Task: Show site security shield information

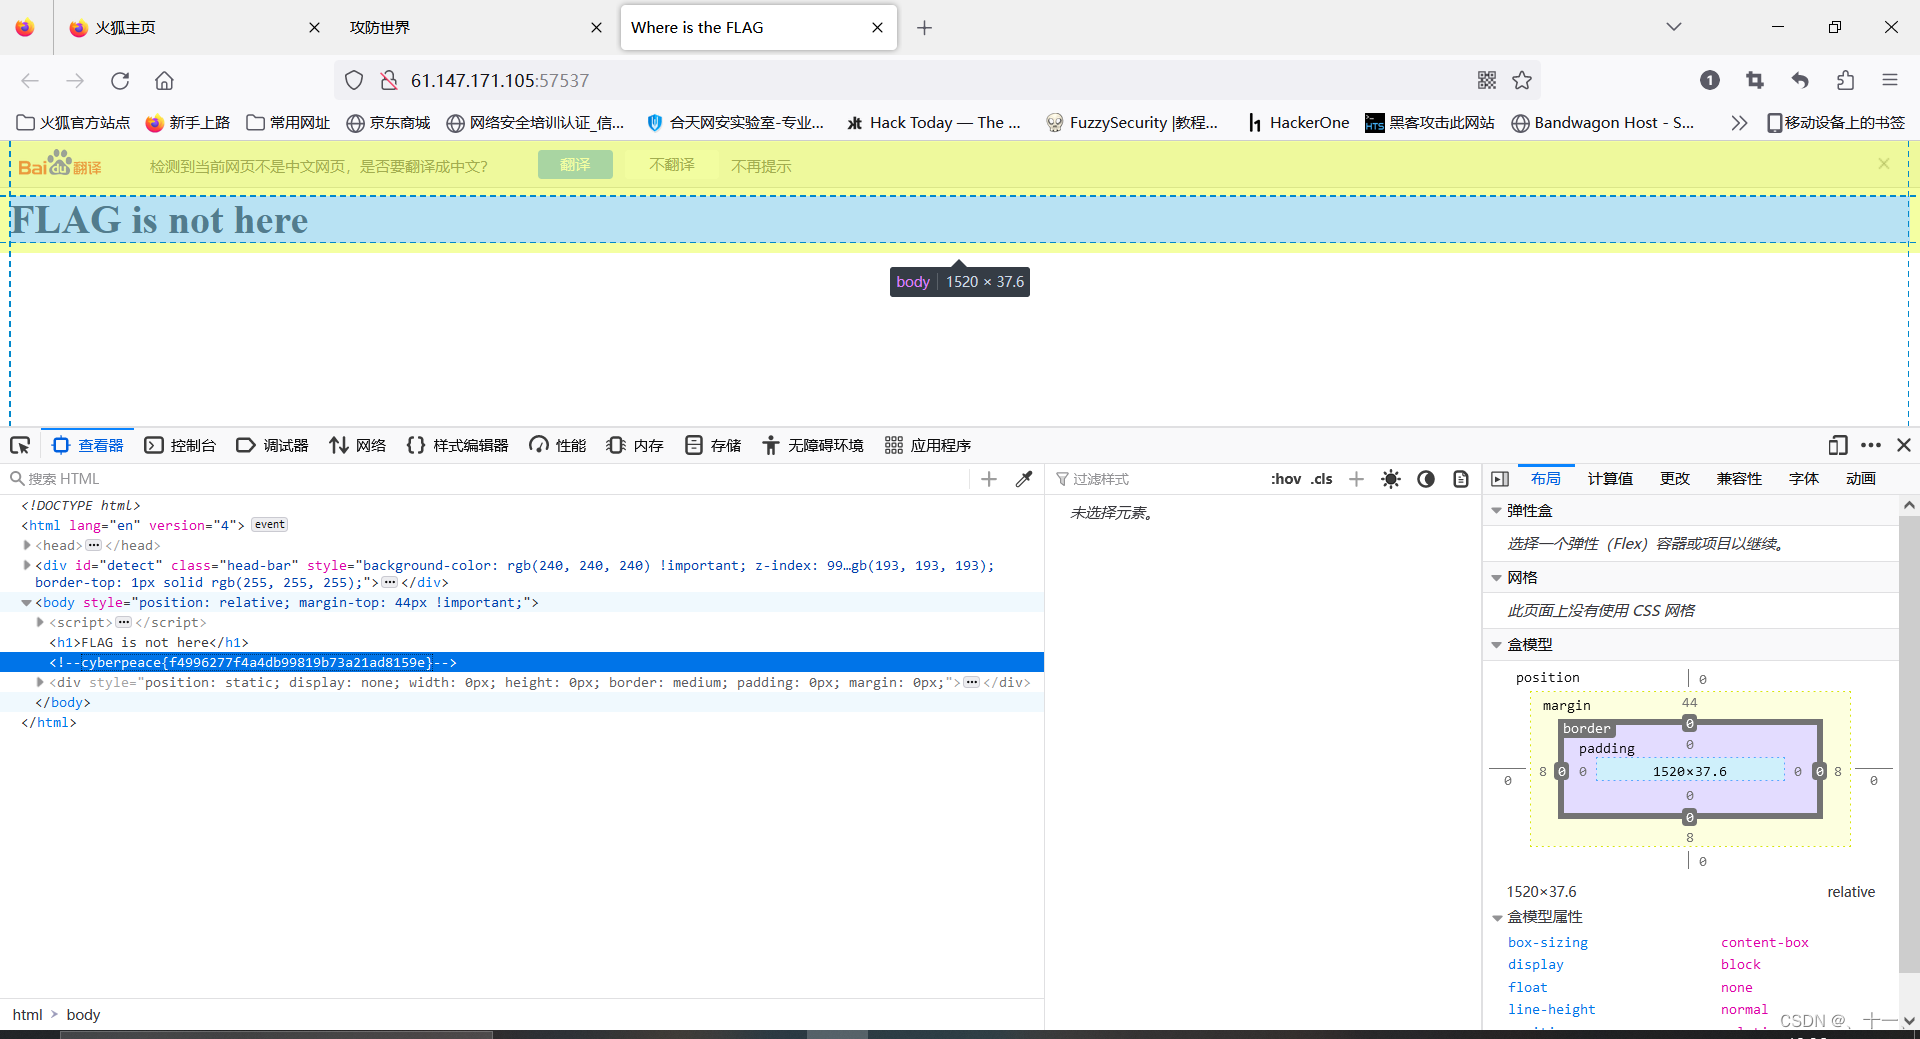Action: [354, 80]
